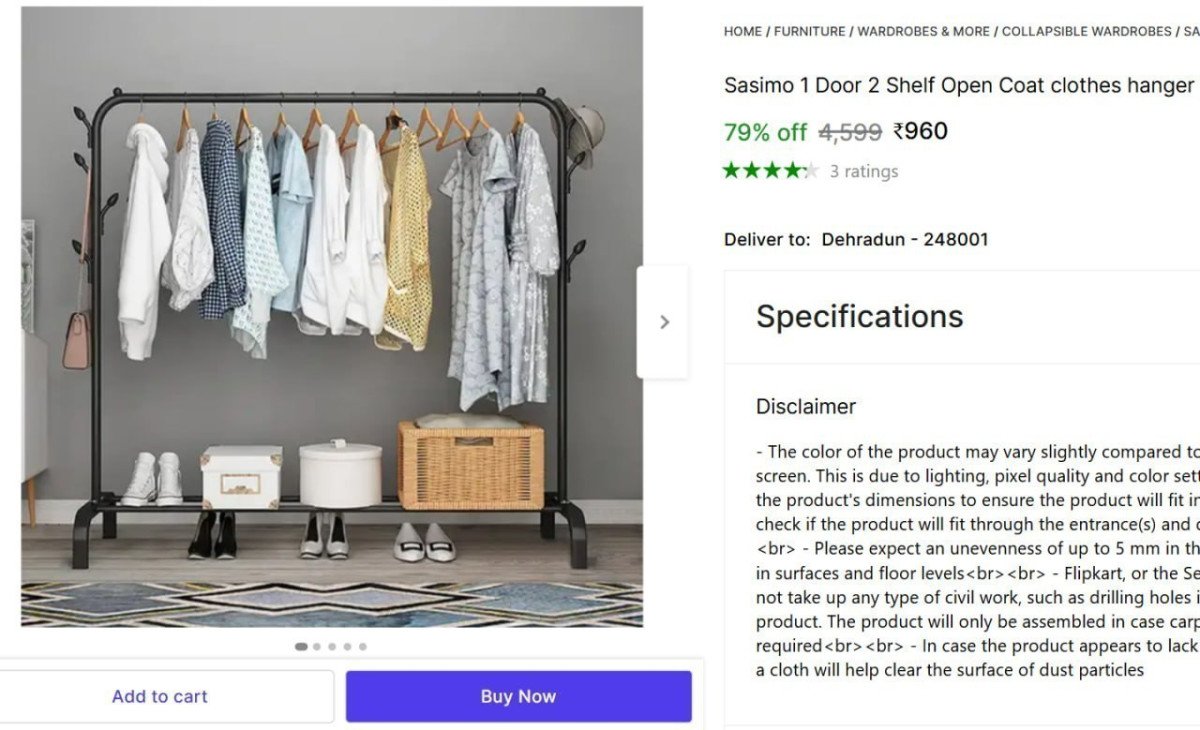Select the strikethrough original price 4,599
This screenshot has width=1200, height=730.
(851, 131)
